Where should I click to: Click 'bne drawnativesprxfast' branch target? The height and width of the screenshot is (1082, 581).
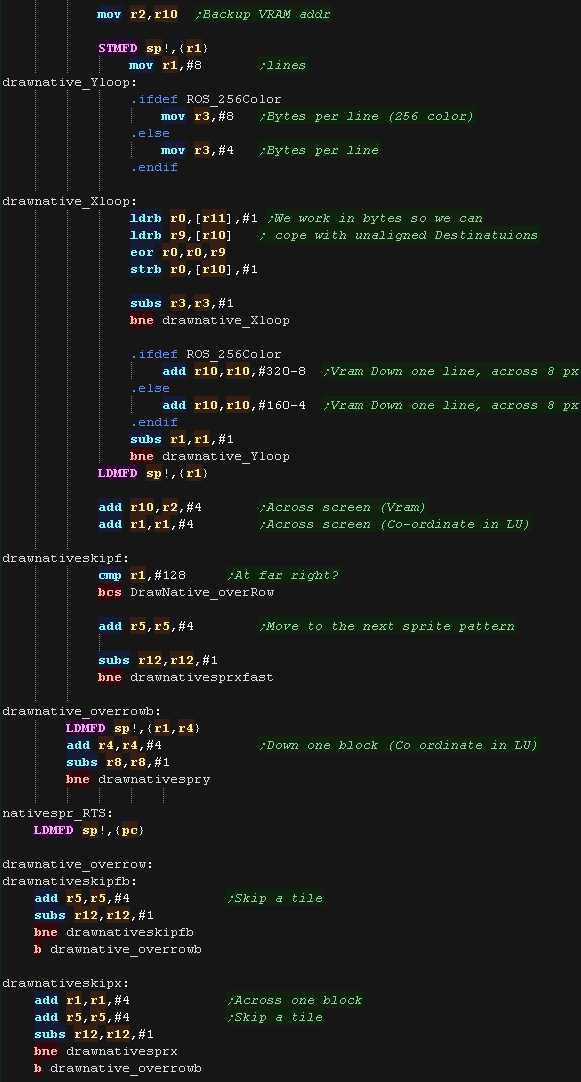pos(201,677)
